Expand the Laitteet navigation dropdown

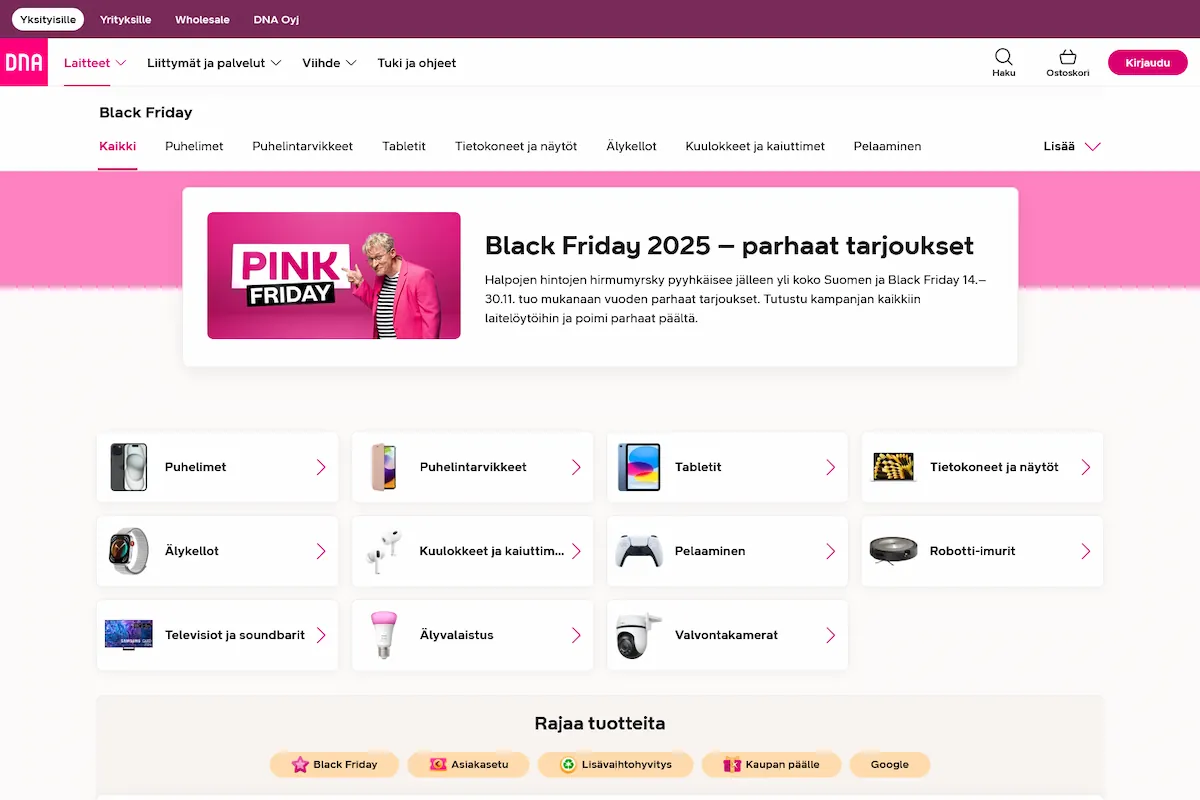click(95, 63)
